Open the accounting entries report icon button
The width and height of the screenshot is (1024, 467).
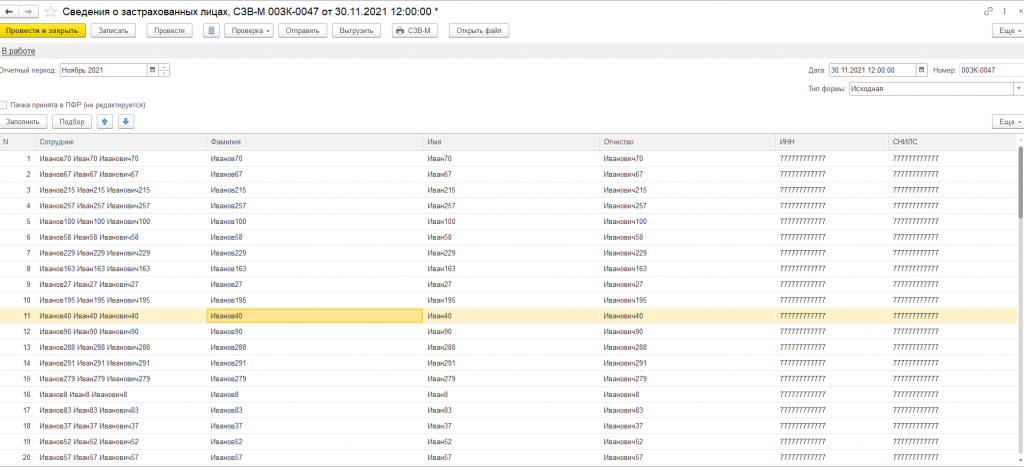pos(211,31)
